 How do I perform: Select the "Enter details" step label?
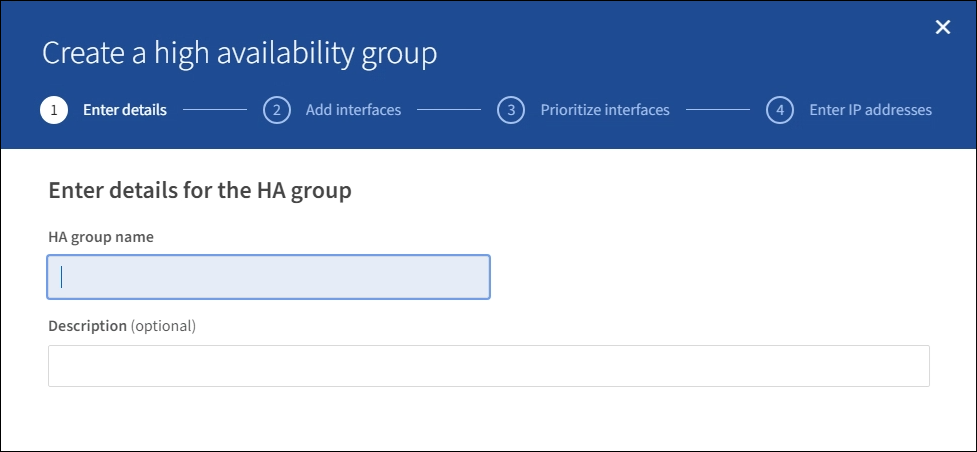(125, 110)
